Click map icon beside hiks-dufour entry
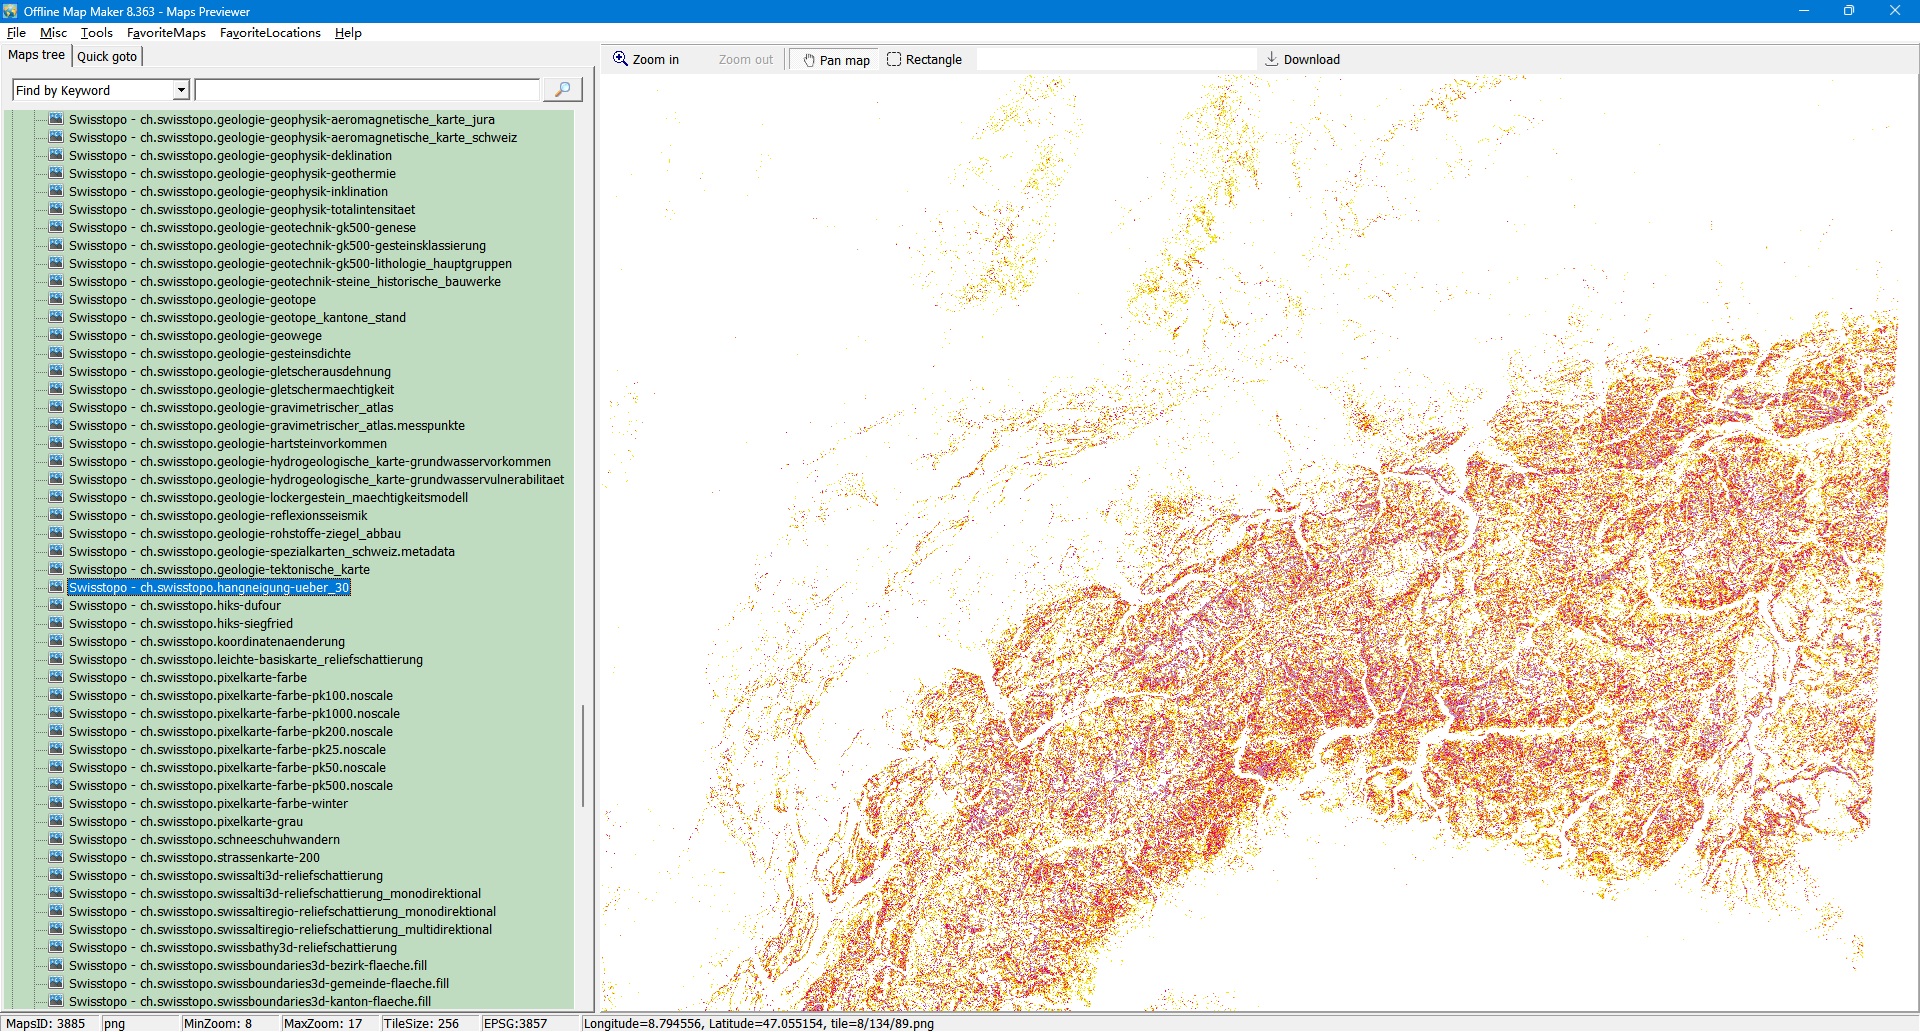Screen dimensions: 1920x1032 click(x=56, y=605)
